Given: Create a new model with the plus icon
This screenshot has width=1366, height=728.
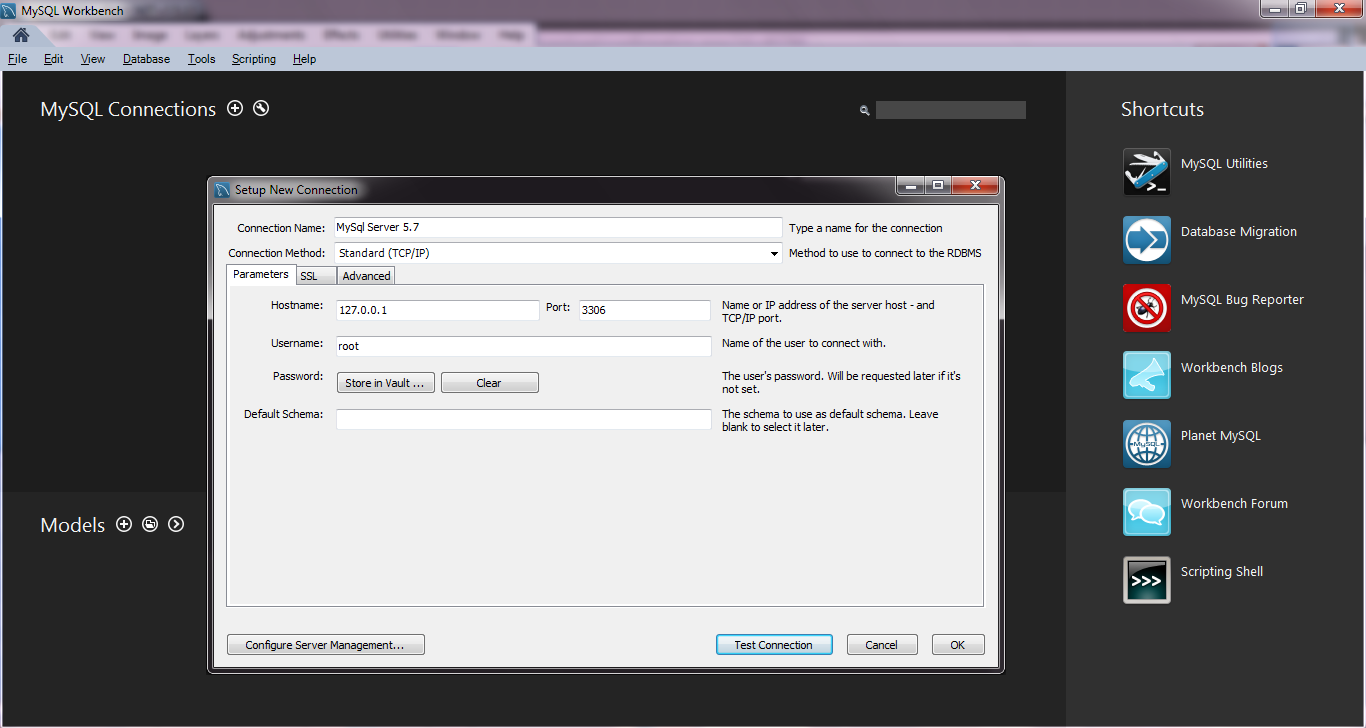Looking at the screenshot, I should 124,524.
